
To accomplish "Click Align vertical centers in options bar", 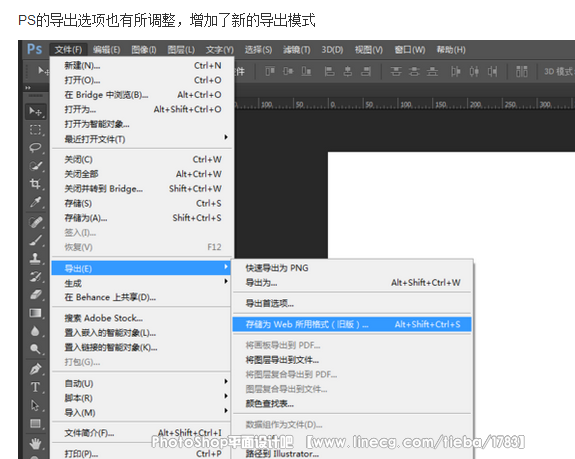I will pos(288,71).
